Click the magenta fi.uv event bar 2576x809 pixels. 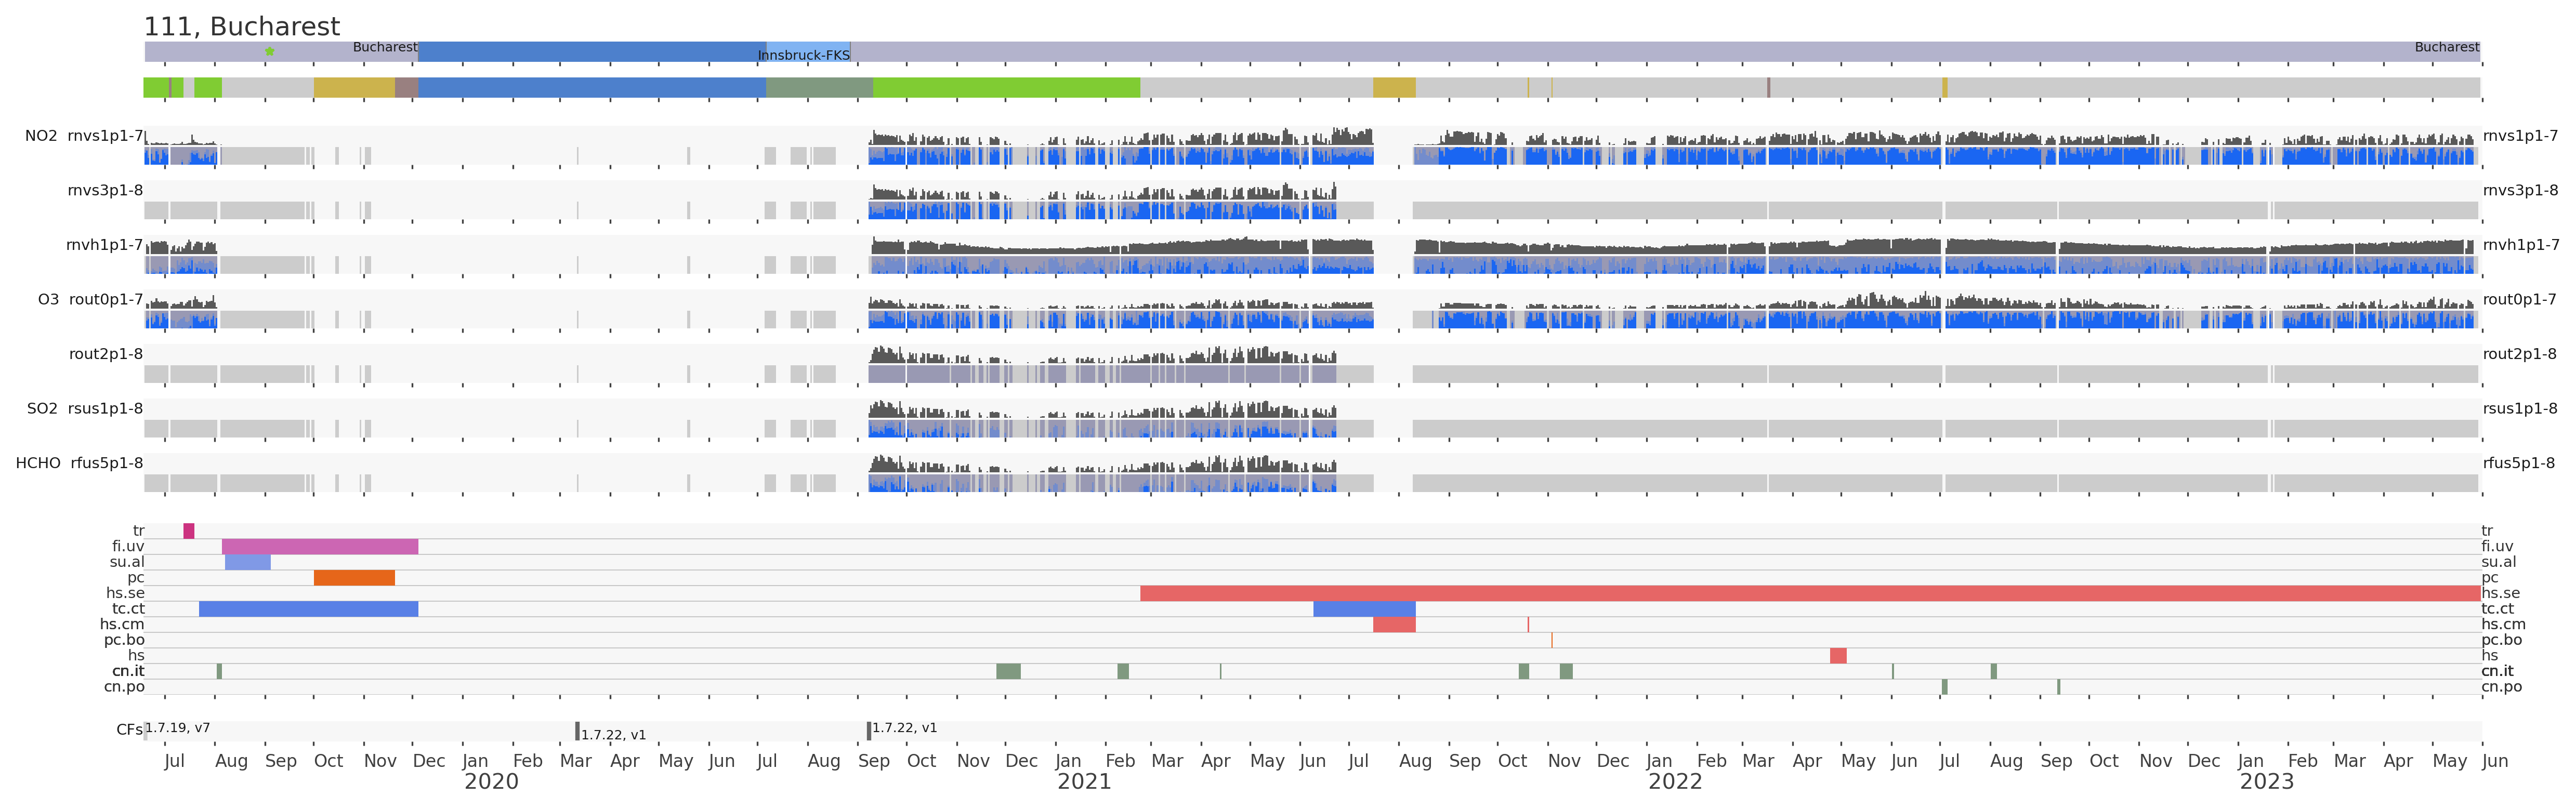click(x=319, y=547)
